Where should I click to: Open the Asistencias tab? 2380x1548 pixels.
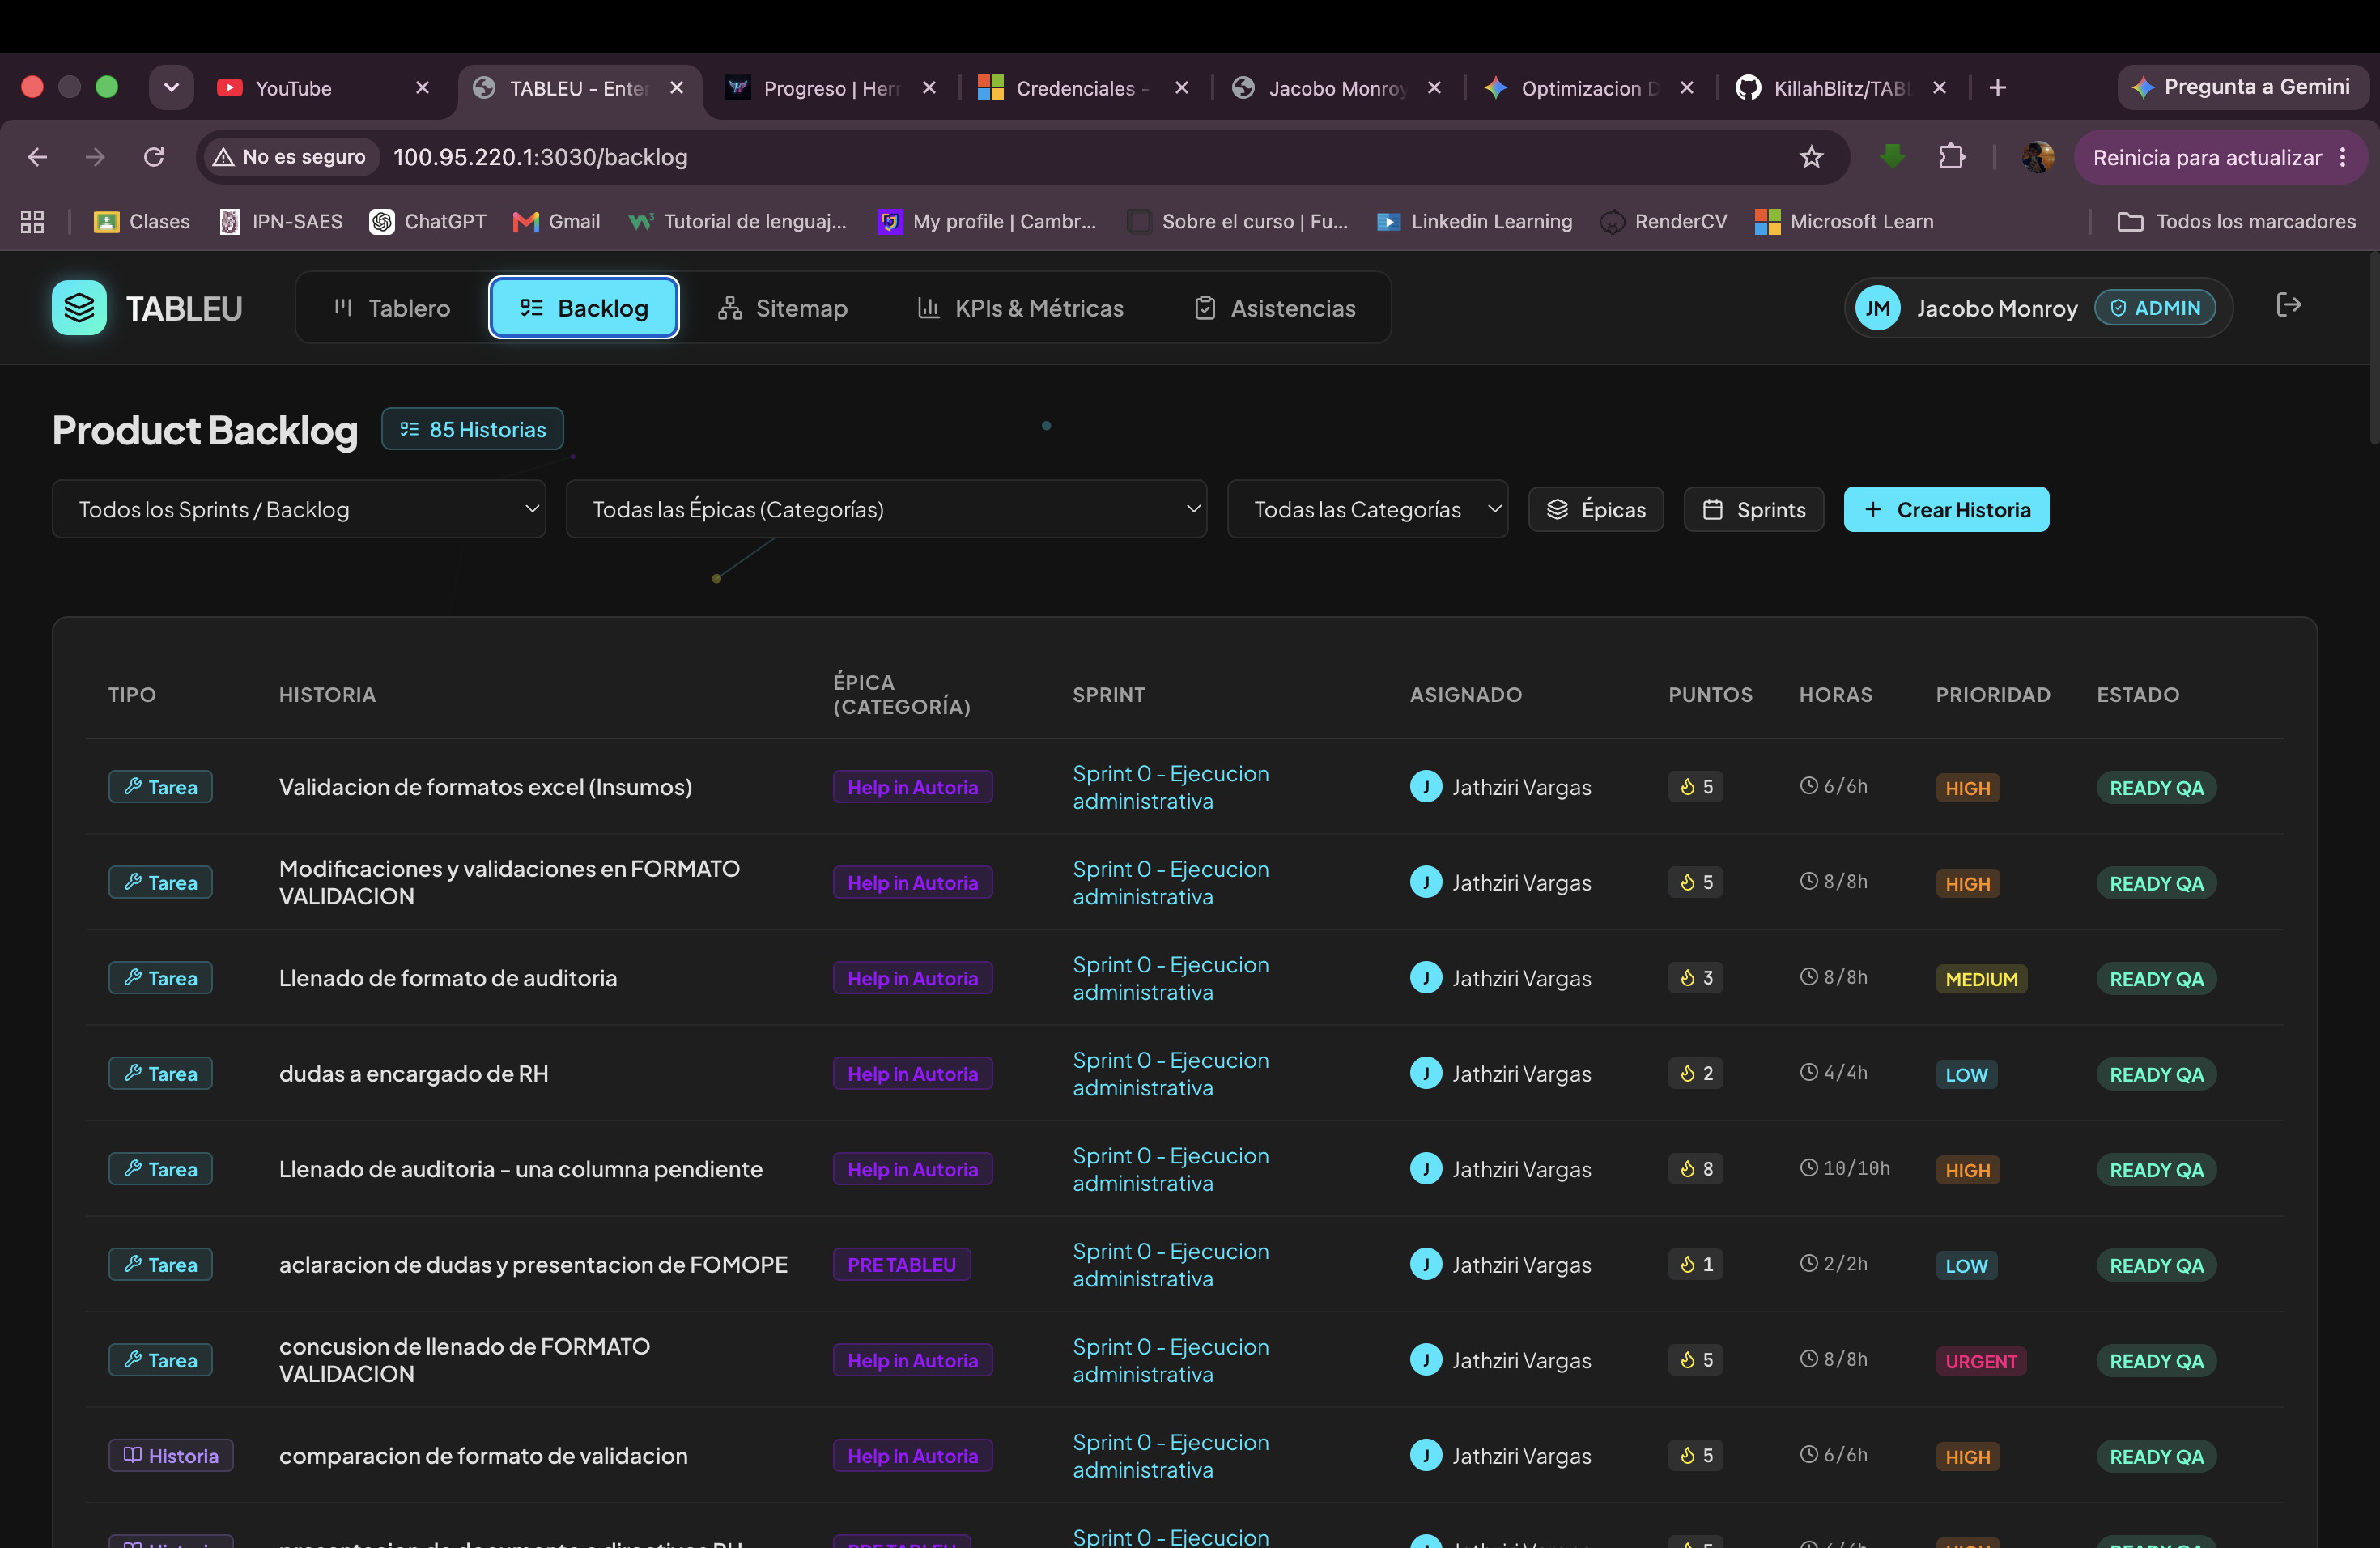(1275, 308)
